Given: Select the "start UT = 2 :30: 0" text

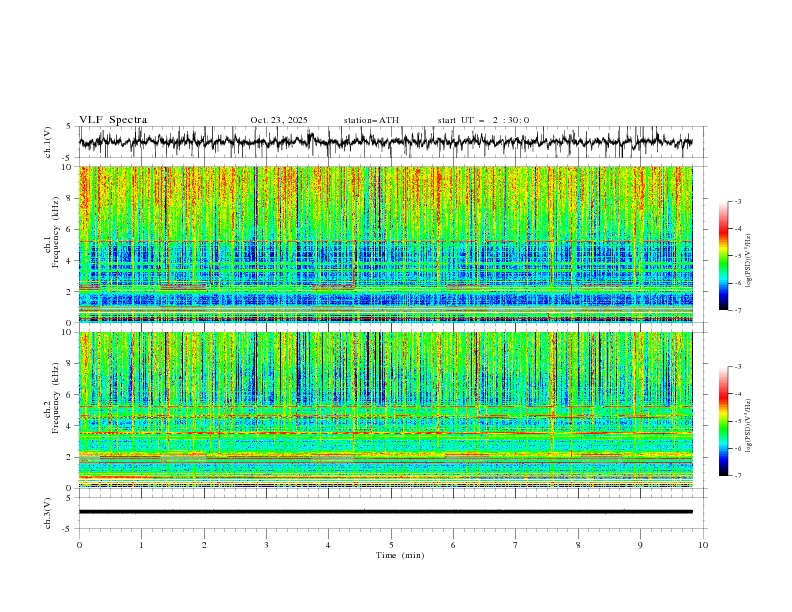Looking at the screenshot, I should pos(483,120).
